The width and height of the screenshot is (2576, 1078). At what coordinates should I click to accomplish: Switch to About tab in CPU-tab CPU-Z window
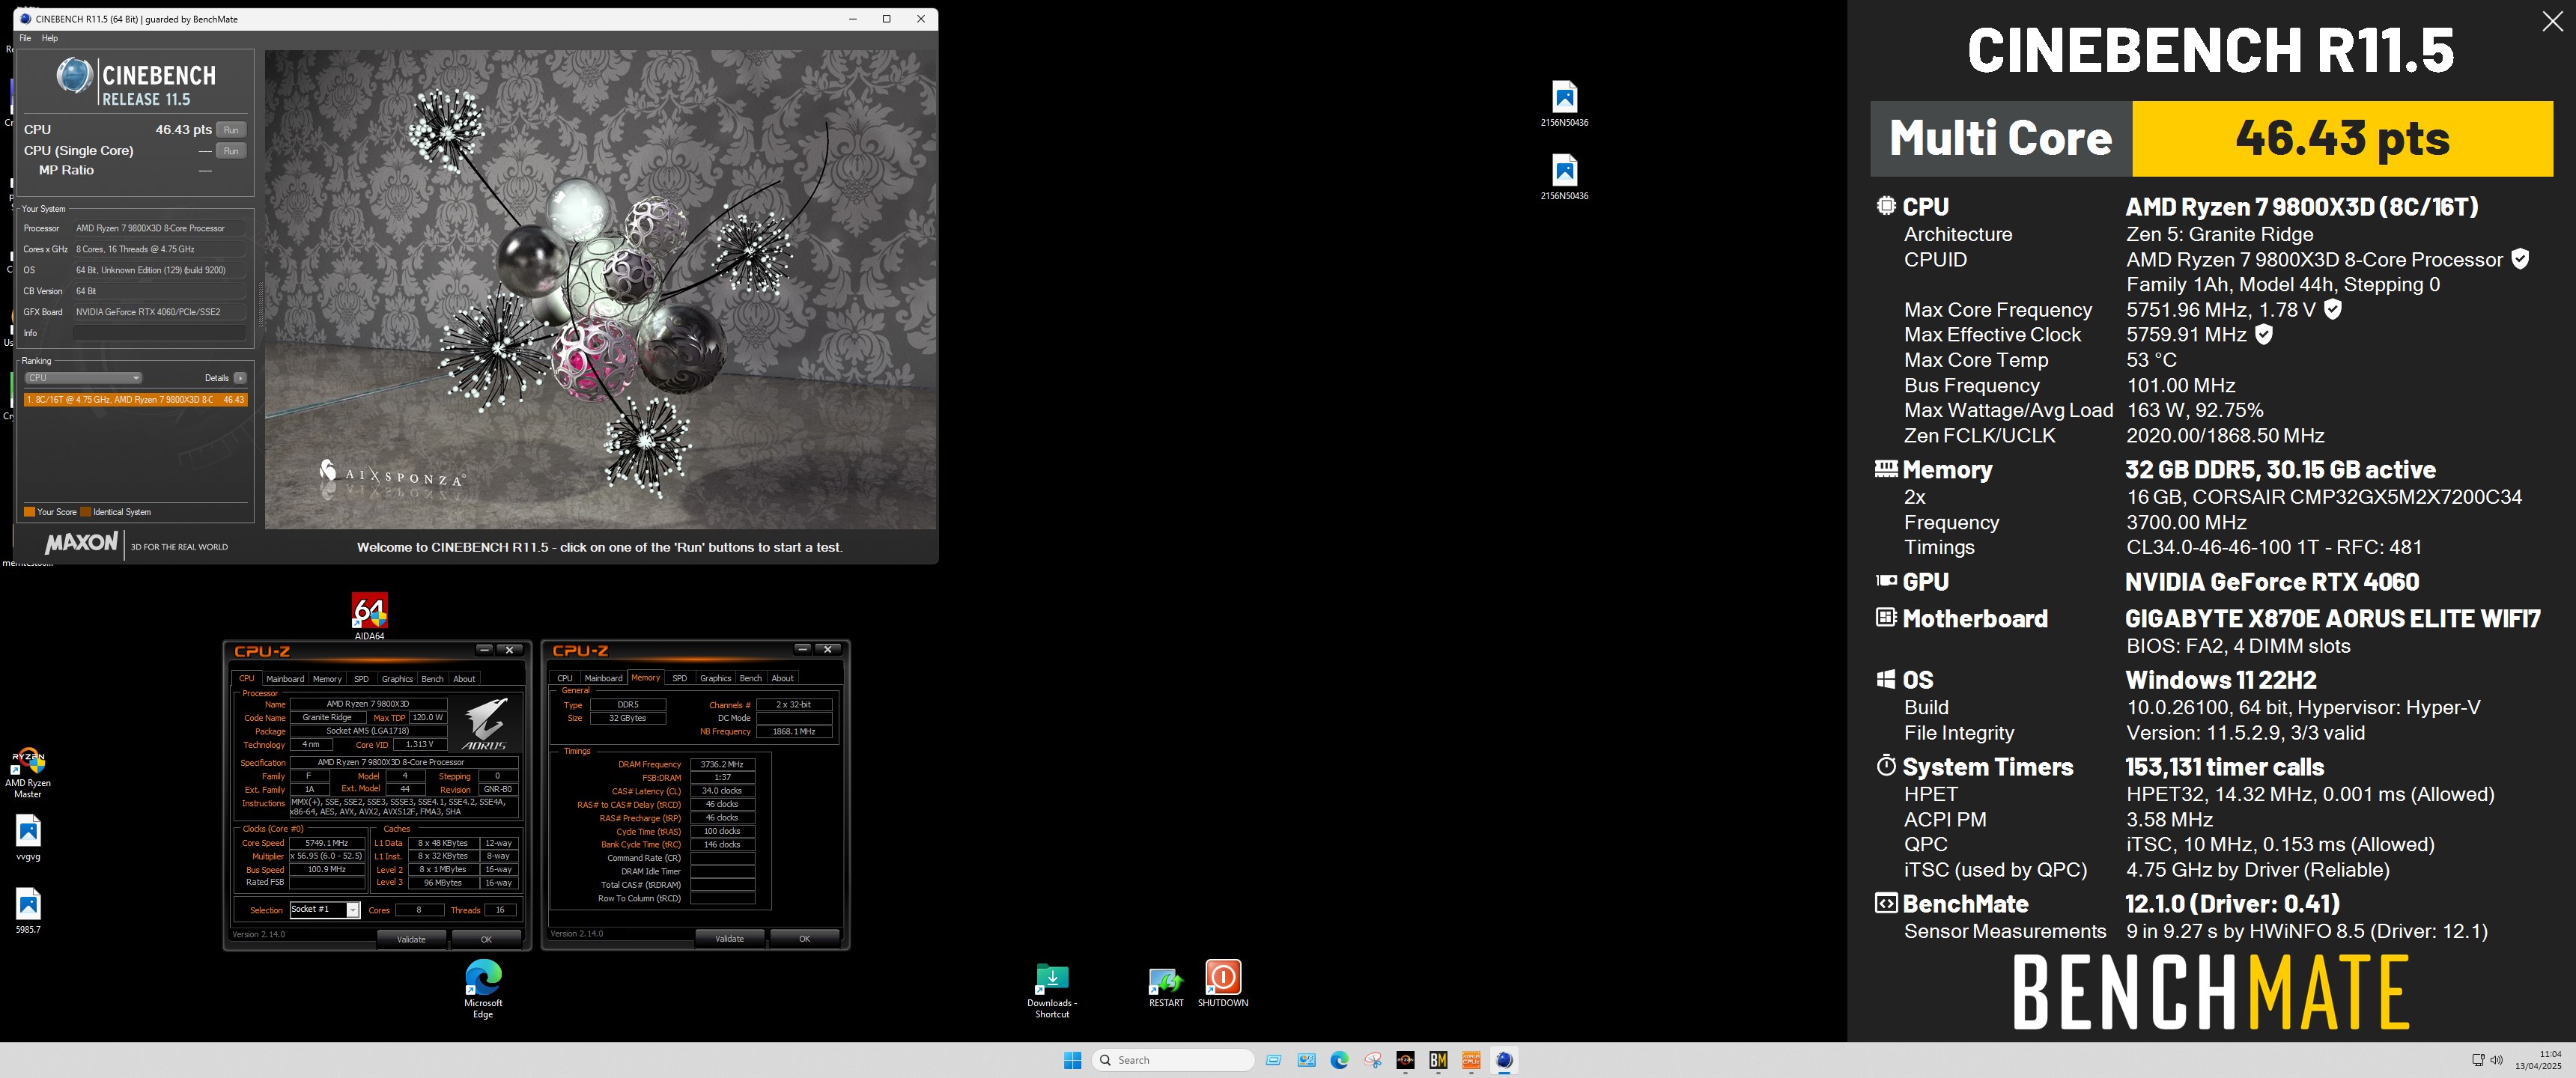pos(464,679)
